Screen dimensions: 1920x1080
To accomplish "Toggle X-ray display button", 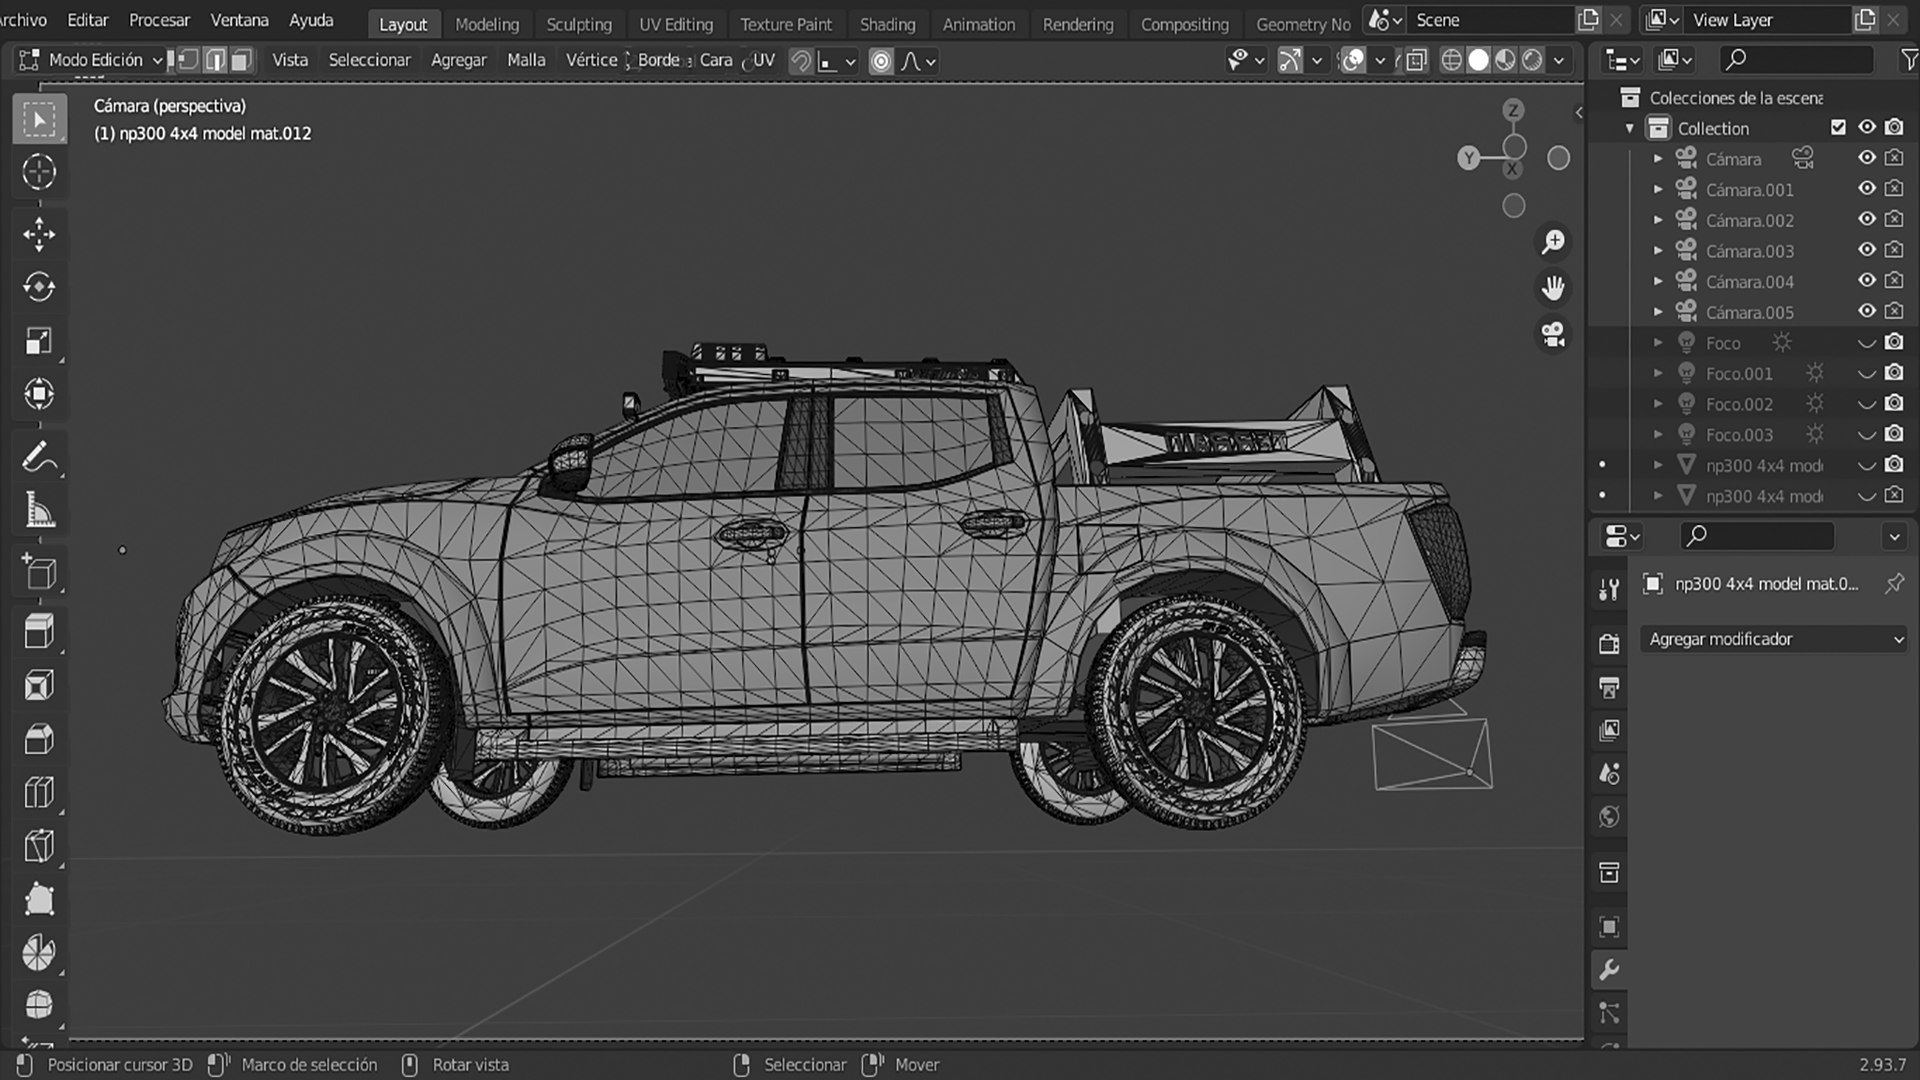I will coord(1416,61).
